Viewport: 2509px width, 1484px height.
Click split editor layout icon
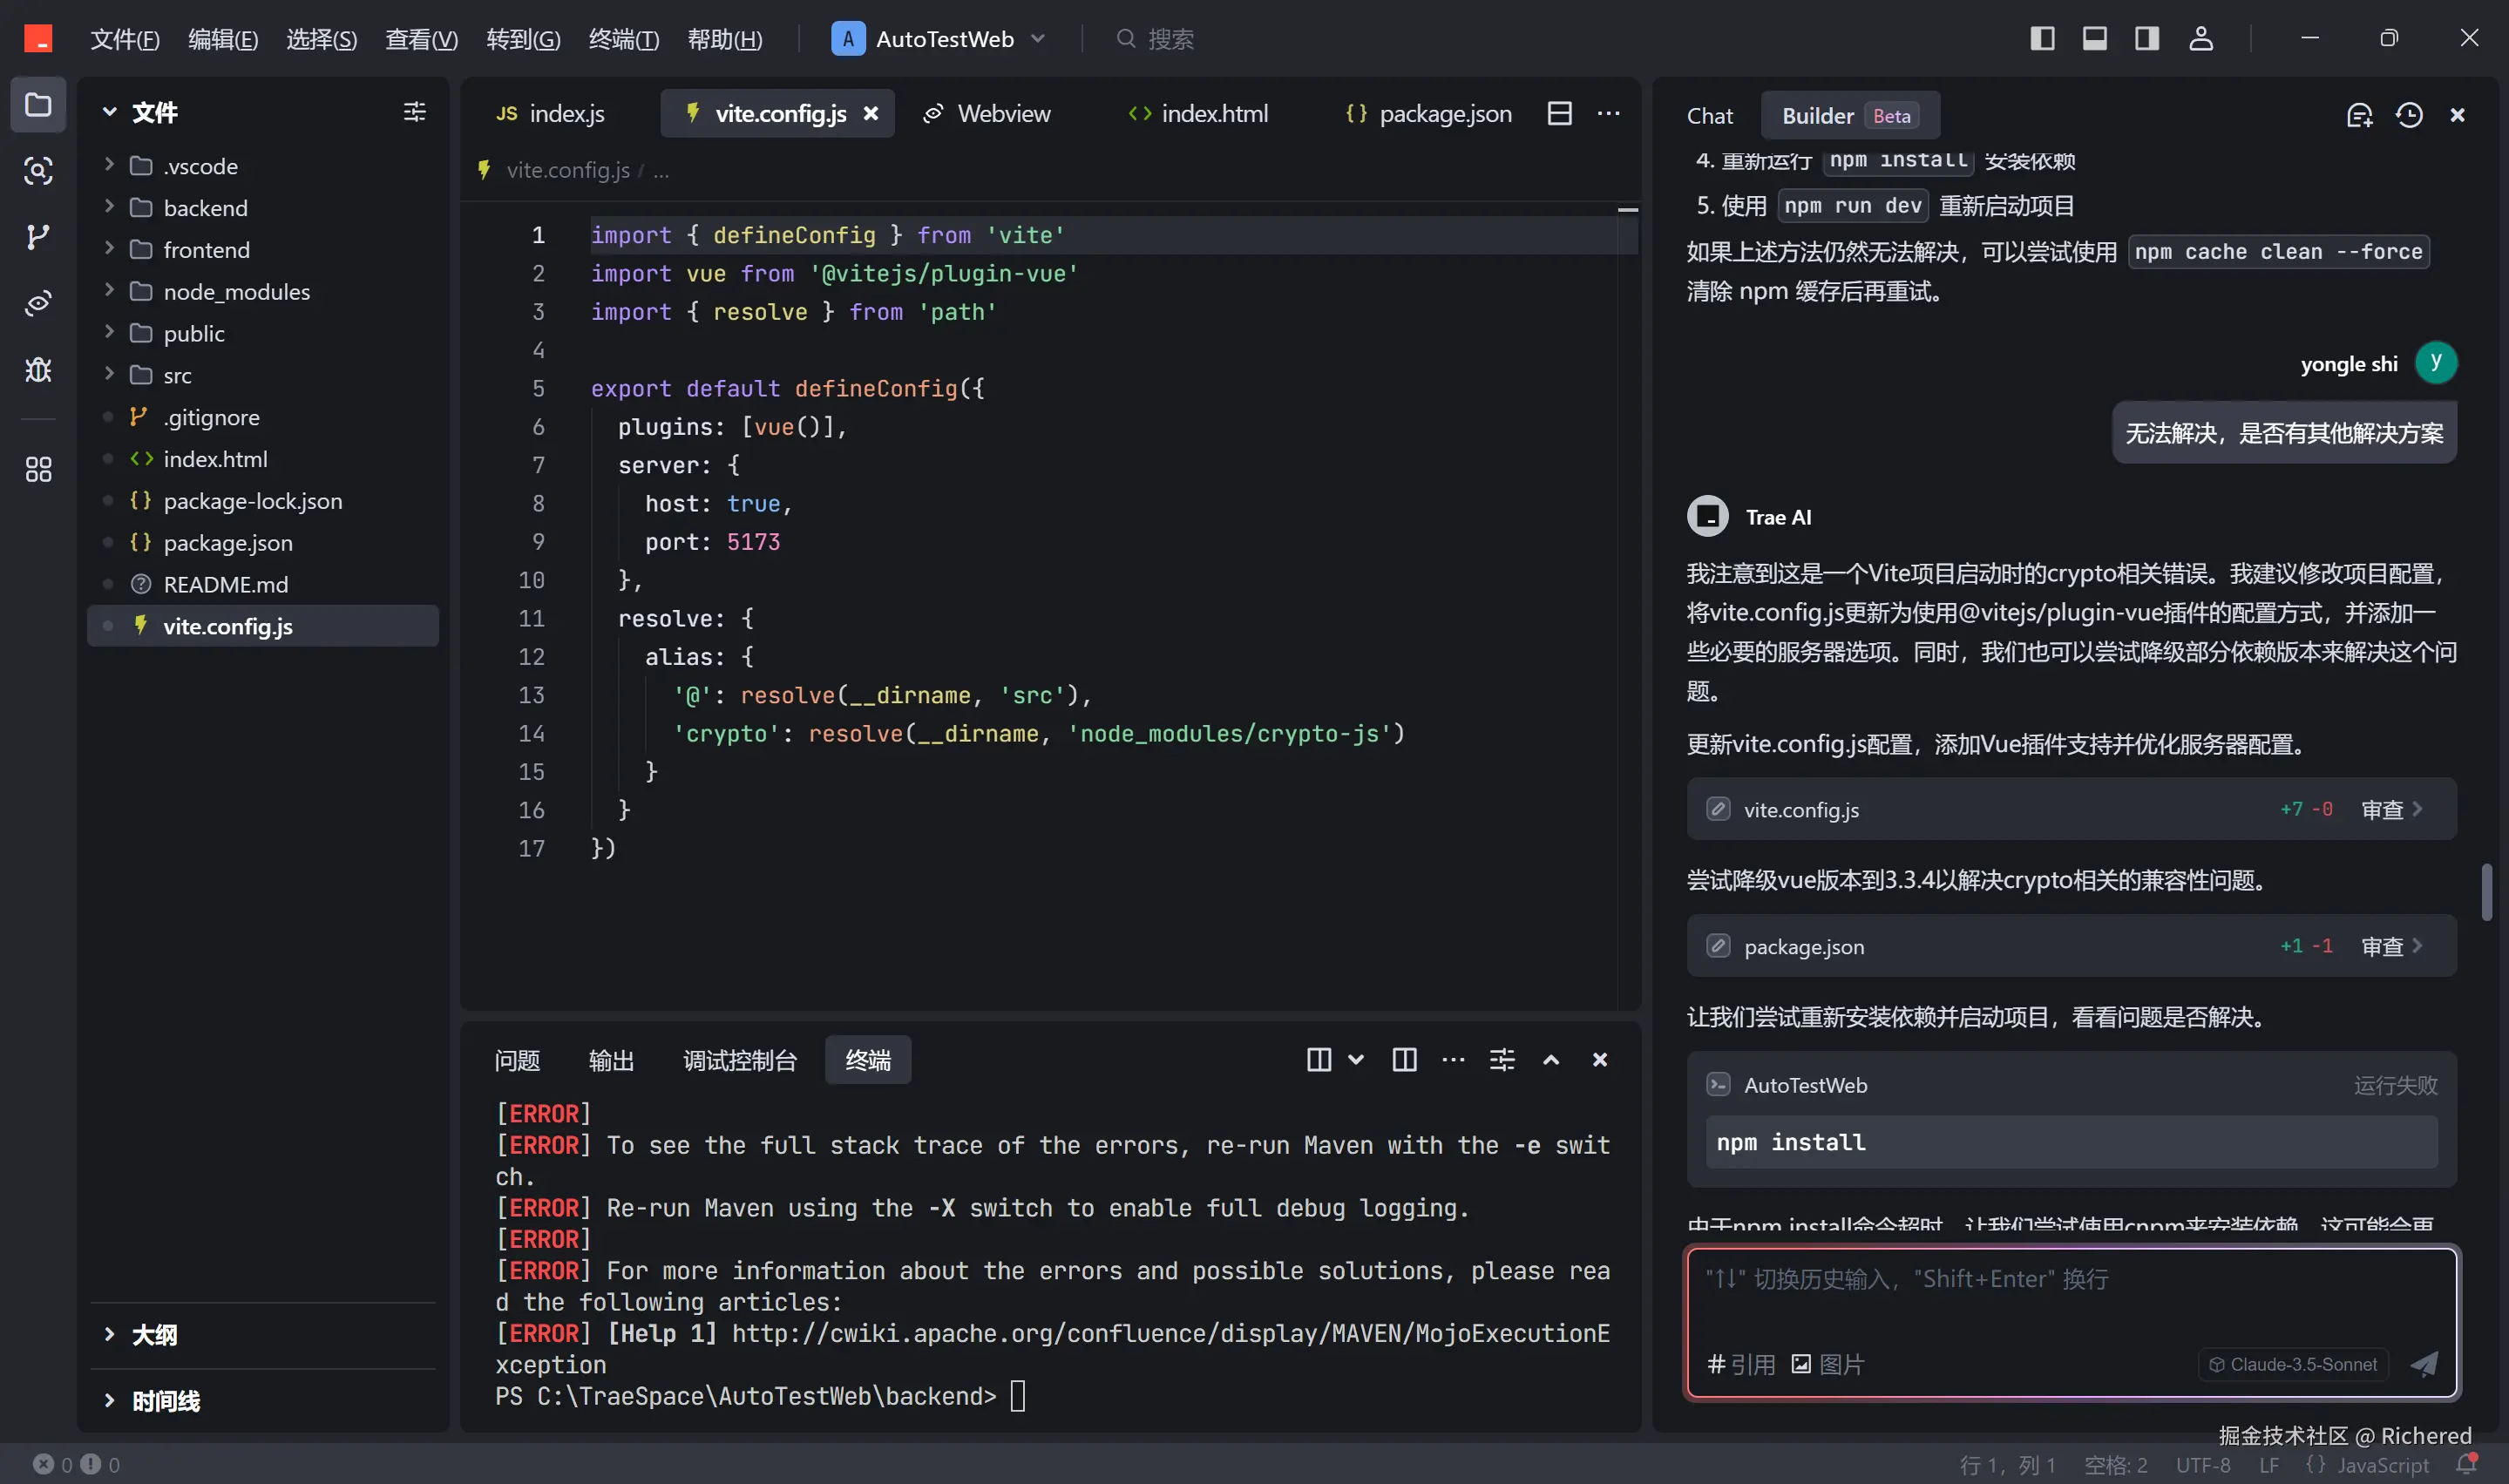click(1559, 113)
